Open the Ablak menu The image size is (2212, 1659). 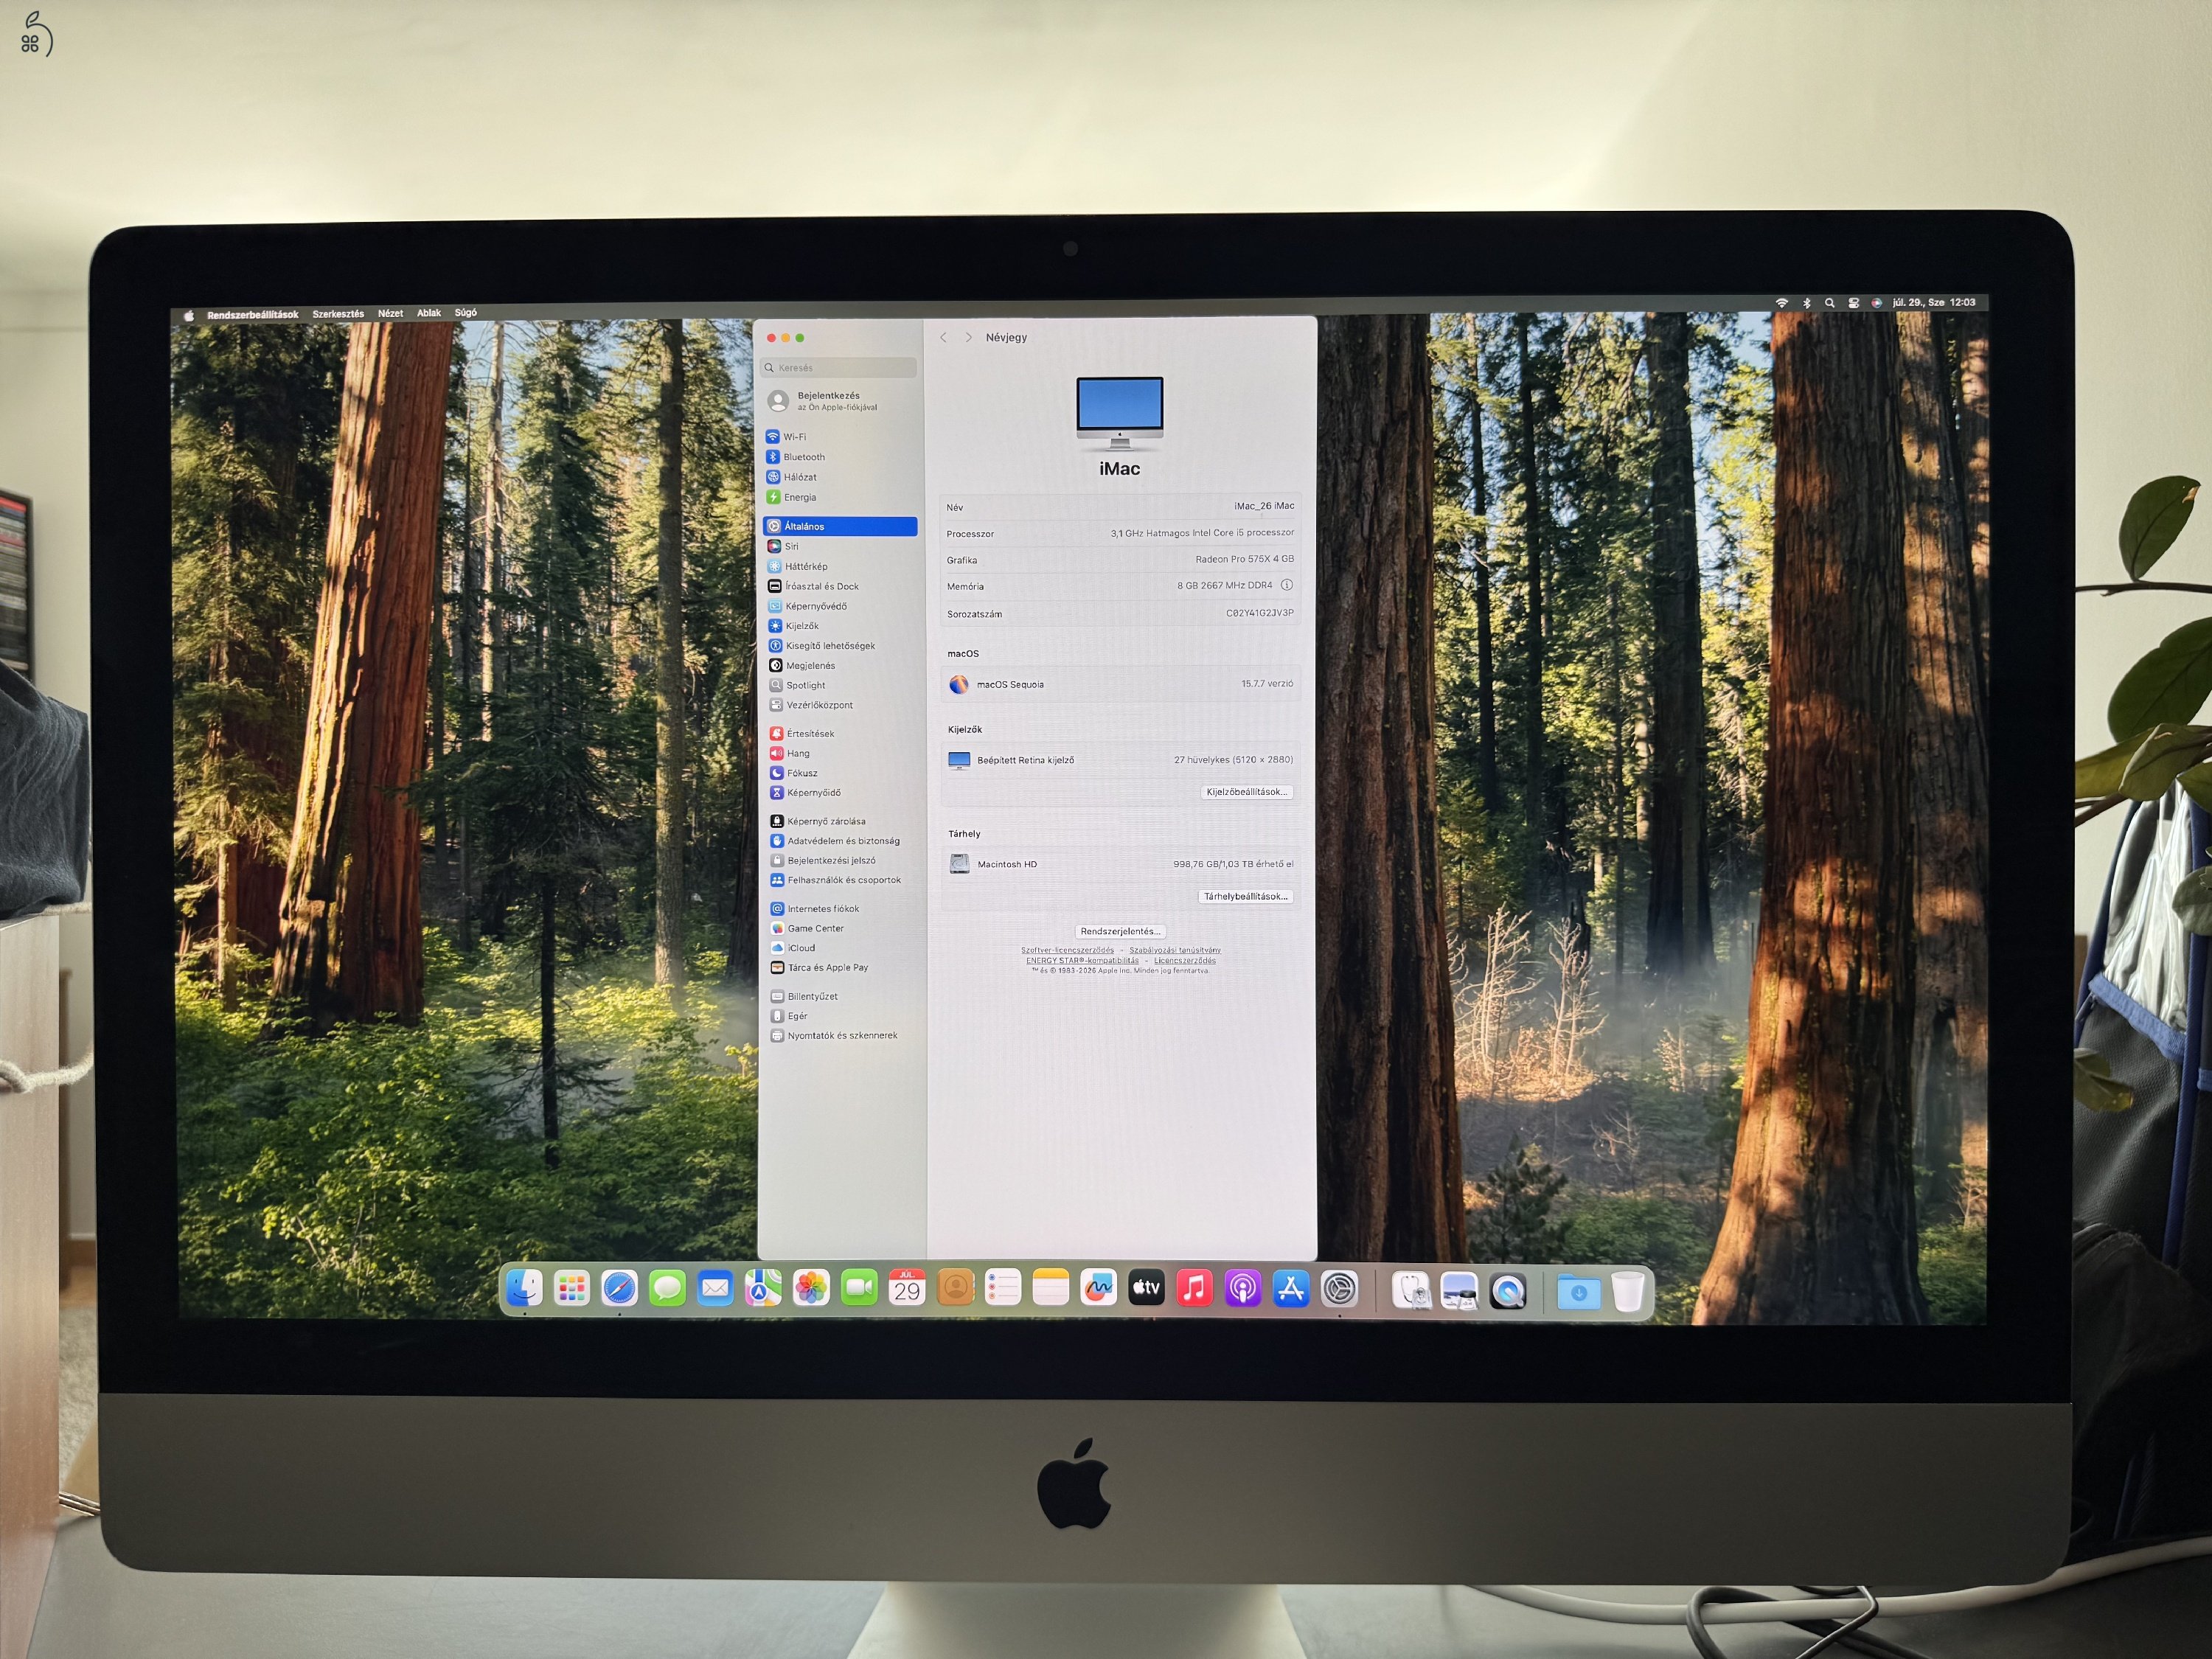(x=429, y=313)
